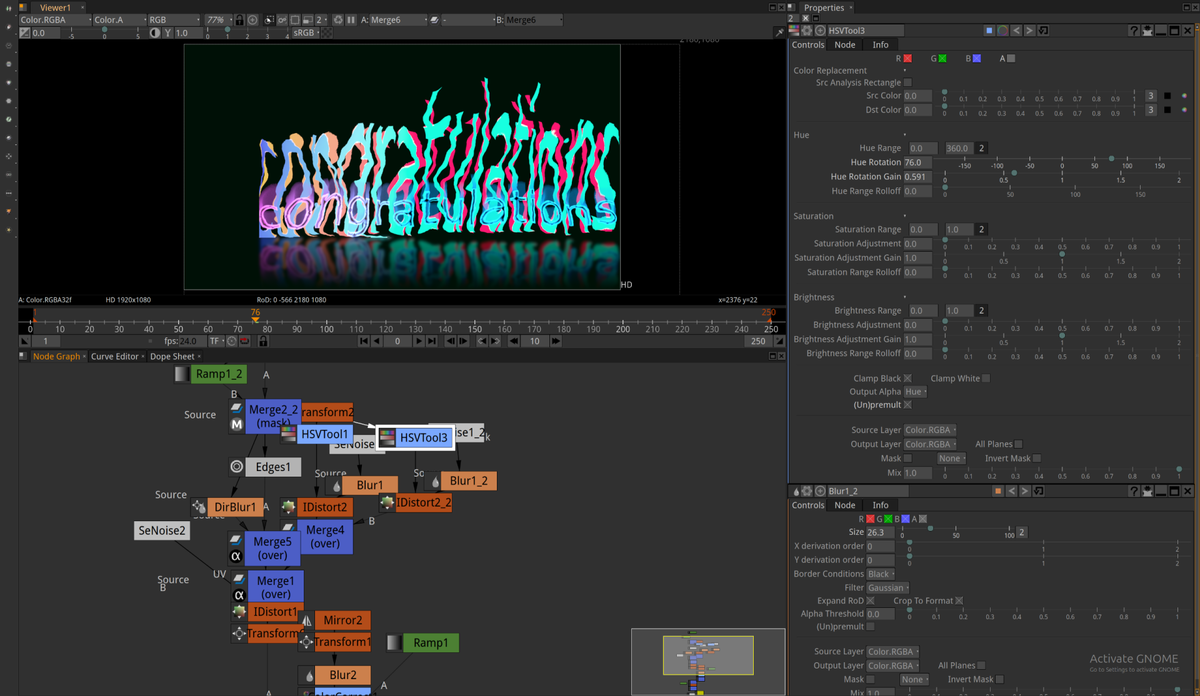Open the HSVTool3 Node tab

pos(845,44)
